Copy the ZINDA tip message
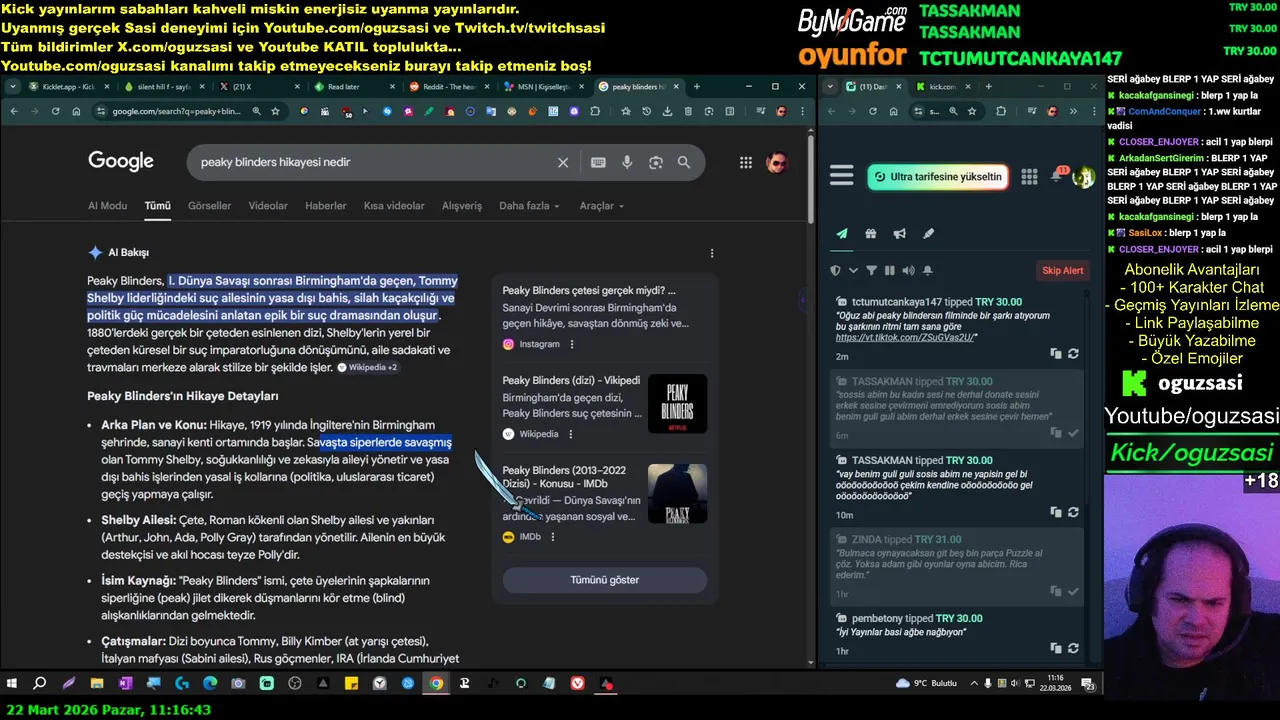This screenshot has width=1280, height=720. click(1056, 591)
